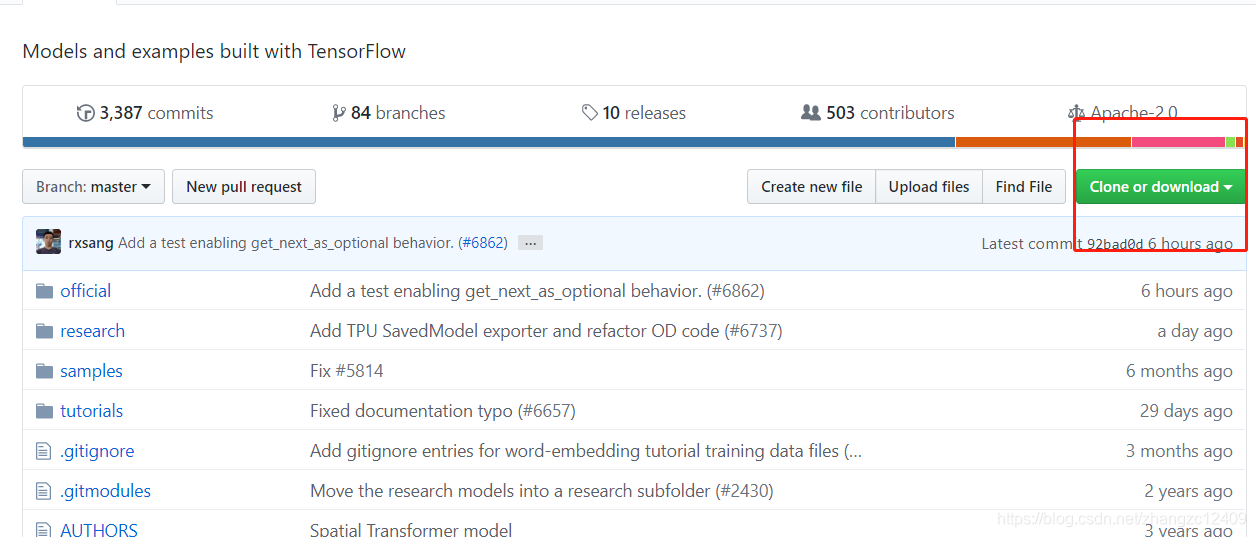The width and height of the screenshot is (1256, 537).
Task: Click the Upload files button
Action: pyautogui.click(x=929, y=187)
